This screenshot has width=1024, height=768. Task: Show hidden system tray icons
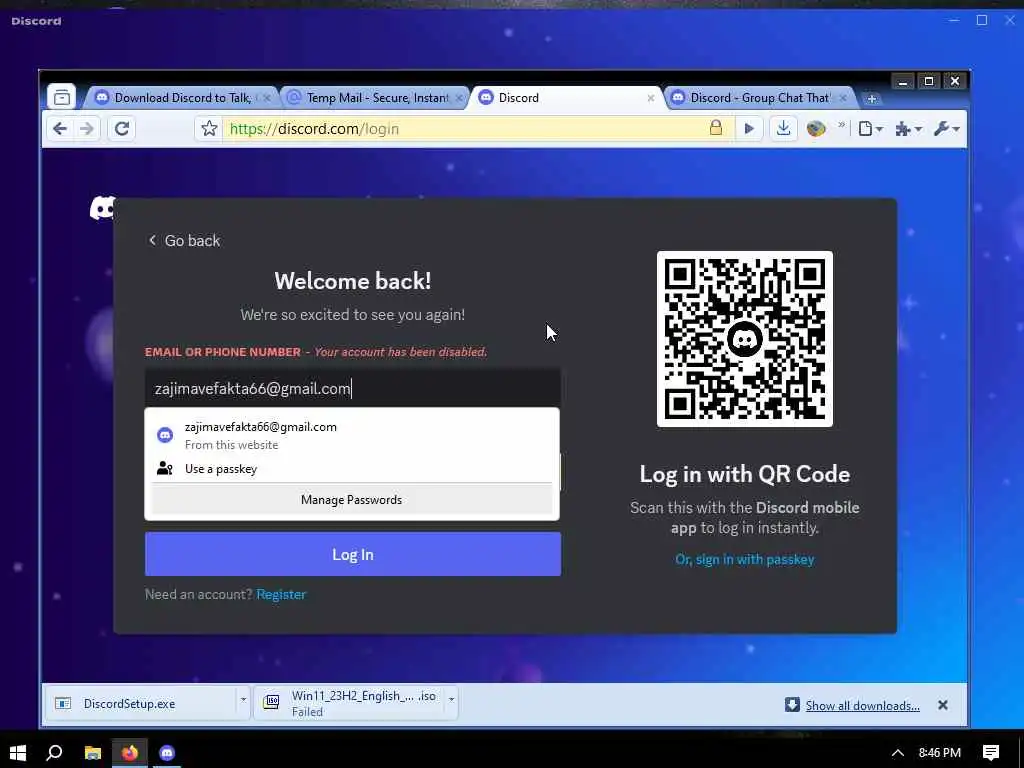[x=898, y=753]
